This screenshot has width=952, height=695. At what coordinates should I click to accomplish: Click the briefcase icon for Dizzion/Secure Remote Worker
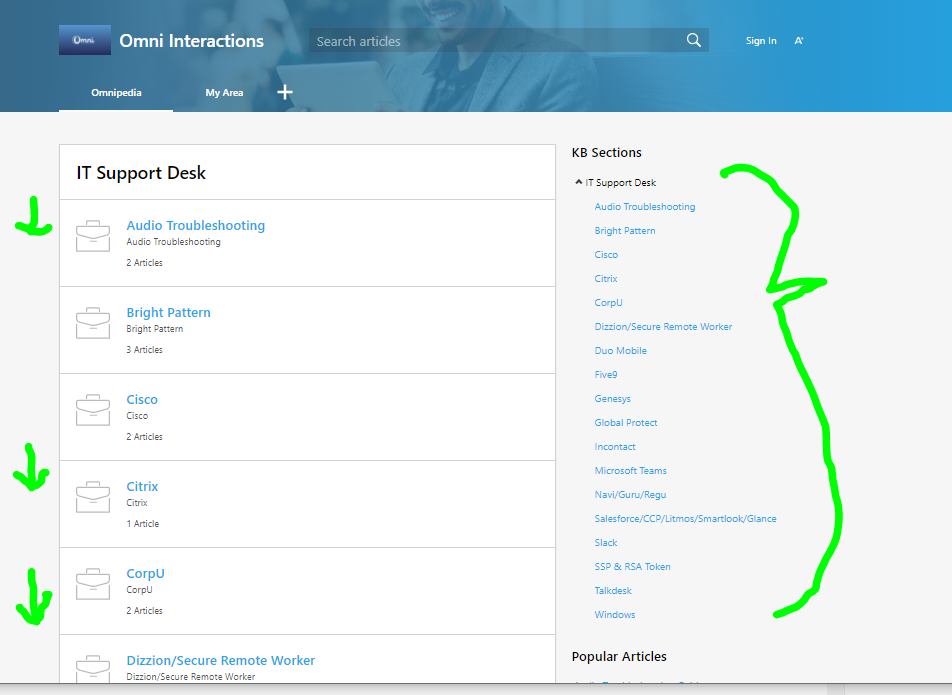(x=93, y=669)
